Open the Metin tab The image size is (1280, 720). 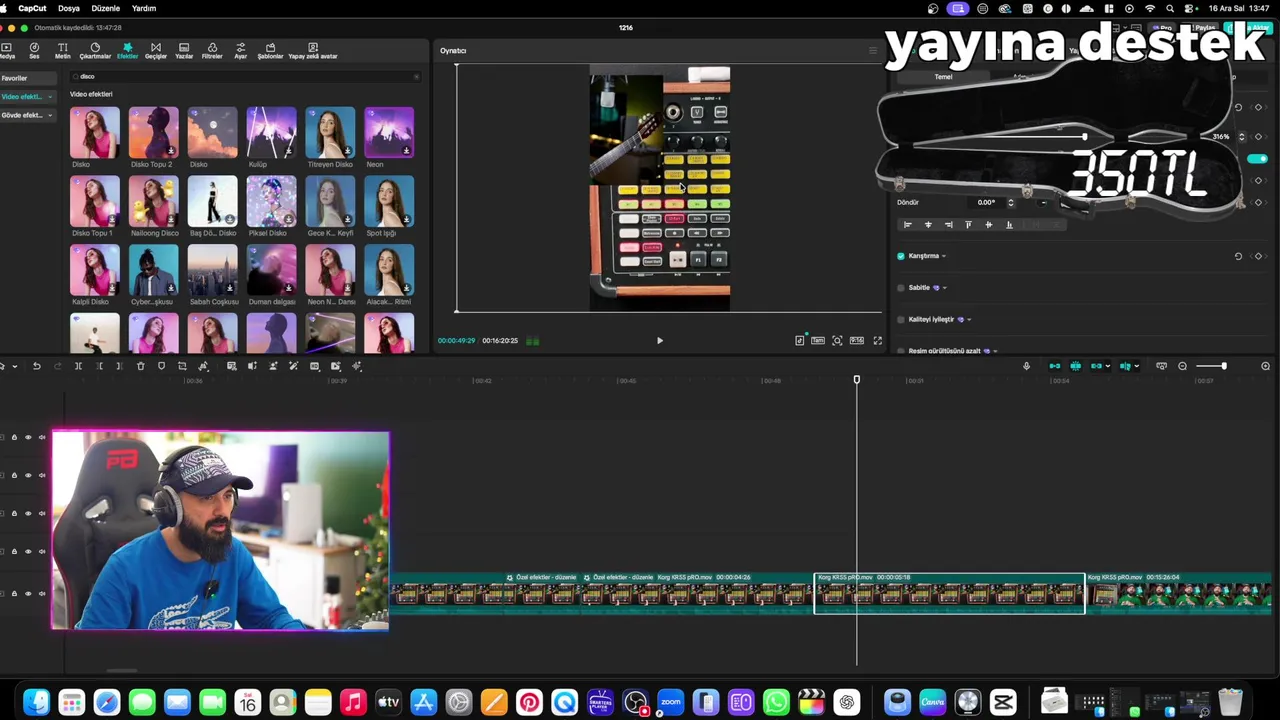point(62,51)
